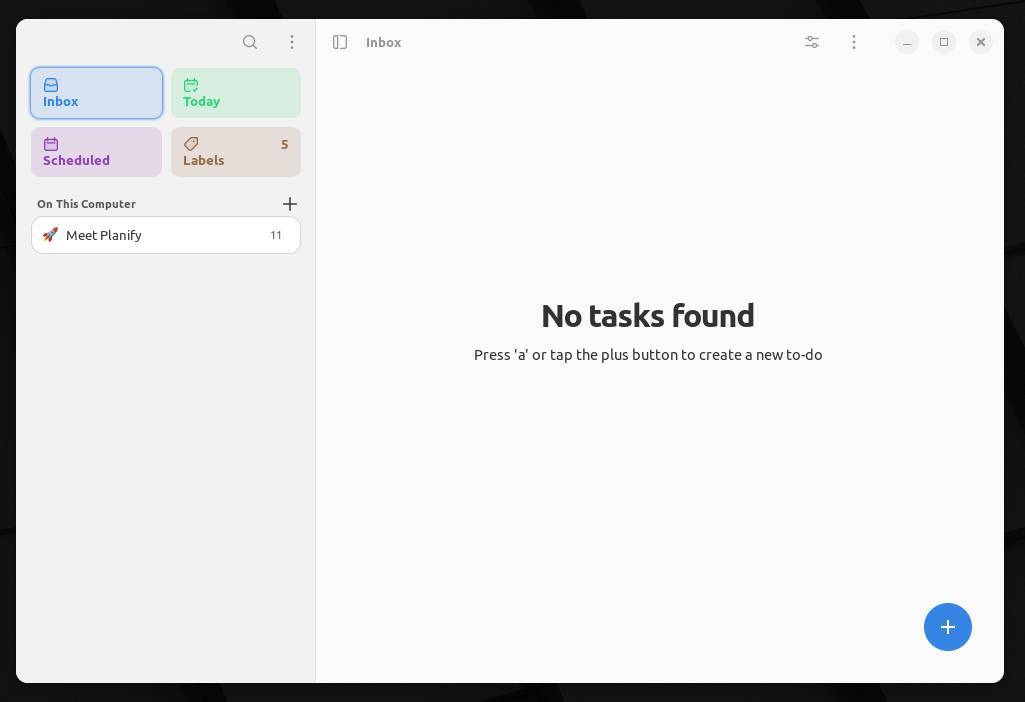Click the blue add task button
The width and height of the screenshot is (1025, 702).
[x=948, y=627]
